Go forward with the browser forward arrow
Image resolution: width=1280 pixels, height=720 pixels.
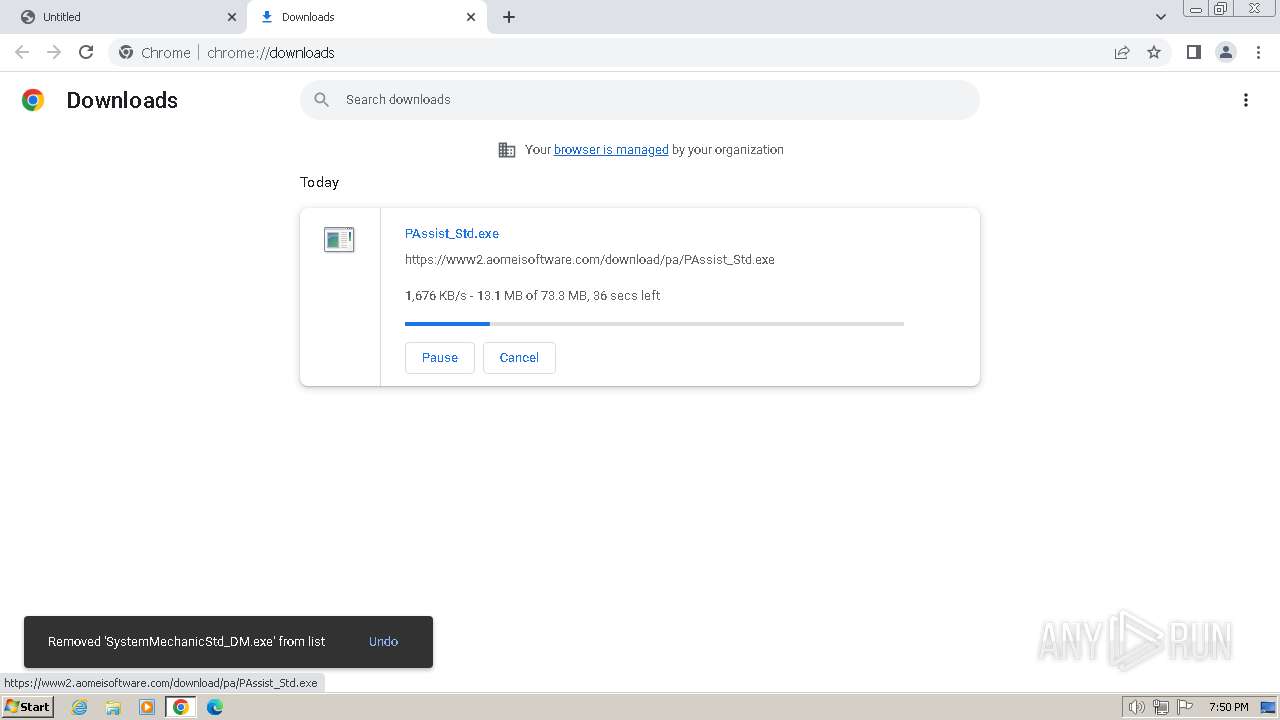click(54, 52)
